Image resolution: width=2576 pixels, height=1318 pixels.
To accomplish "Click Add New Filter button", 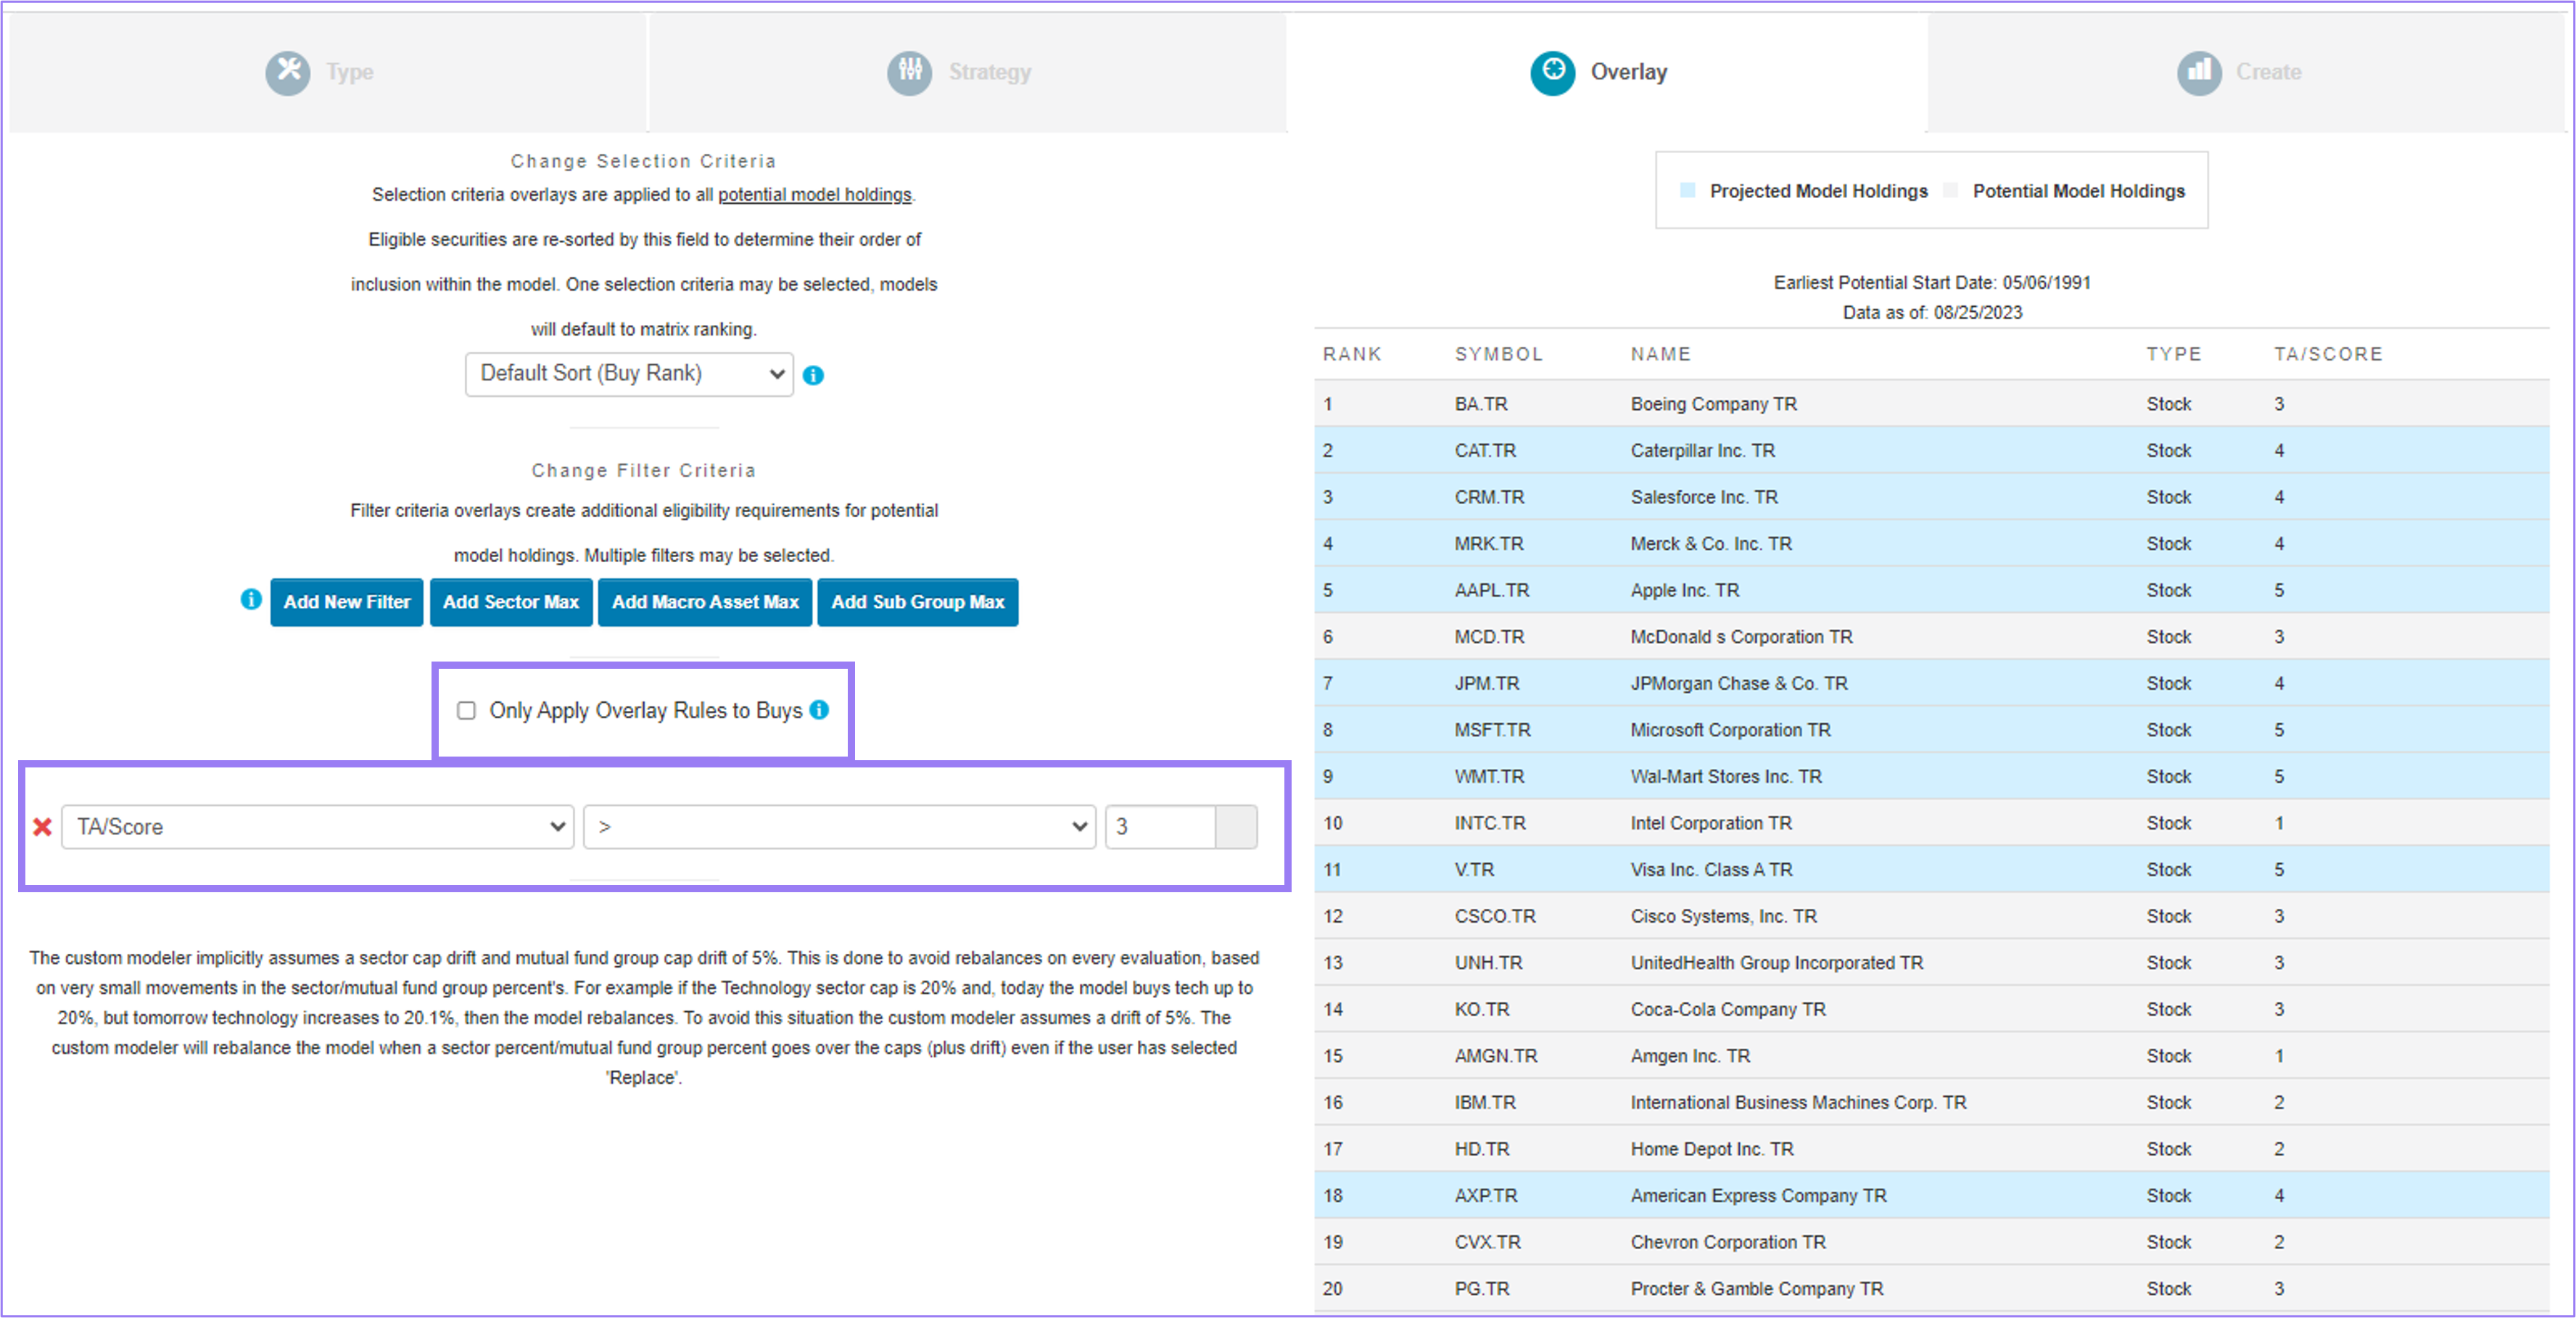I will click(347, 602).
